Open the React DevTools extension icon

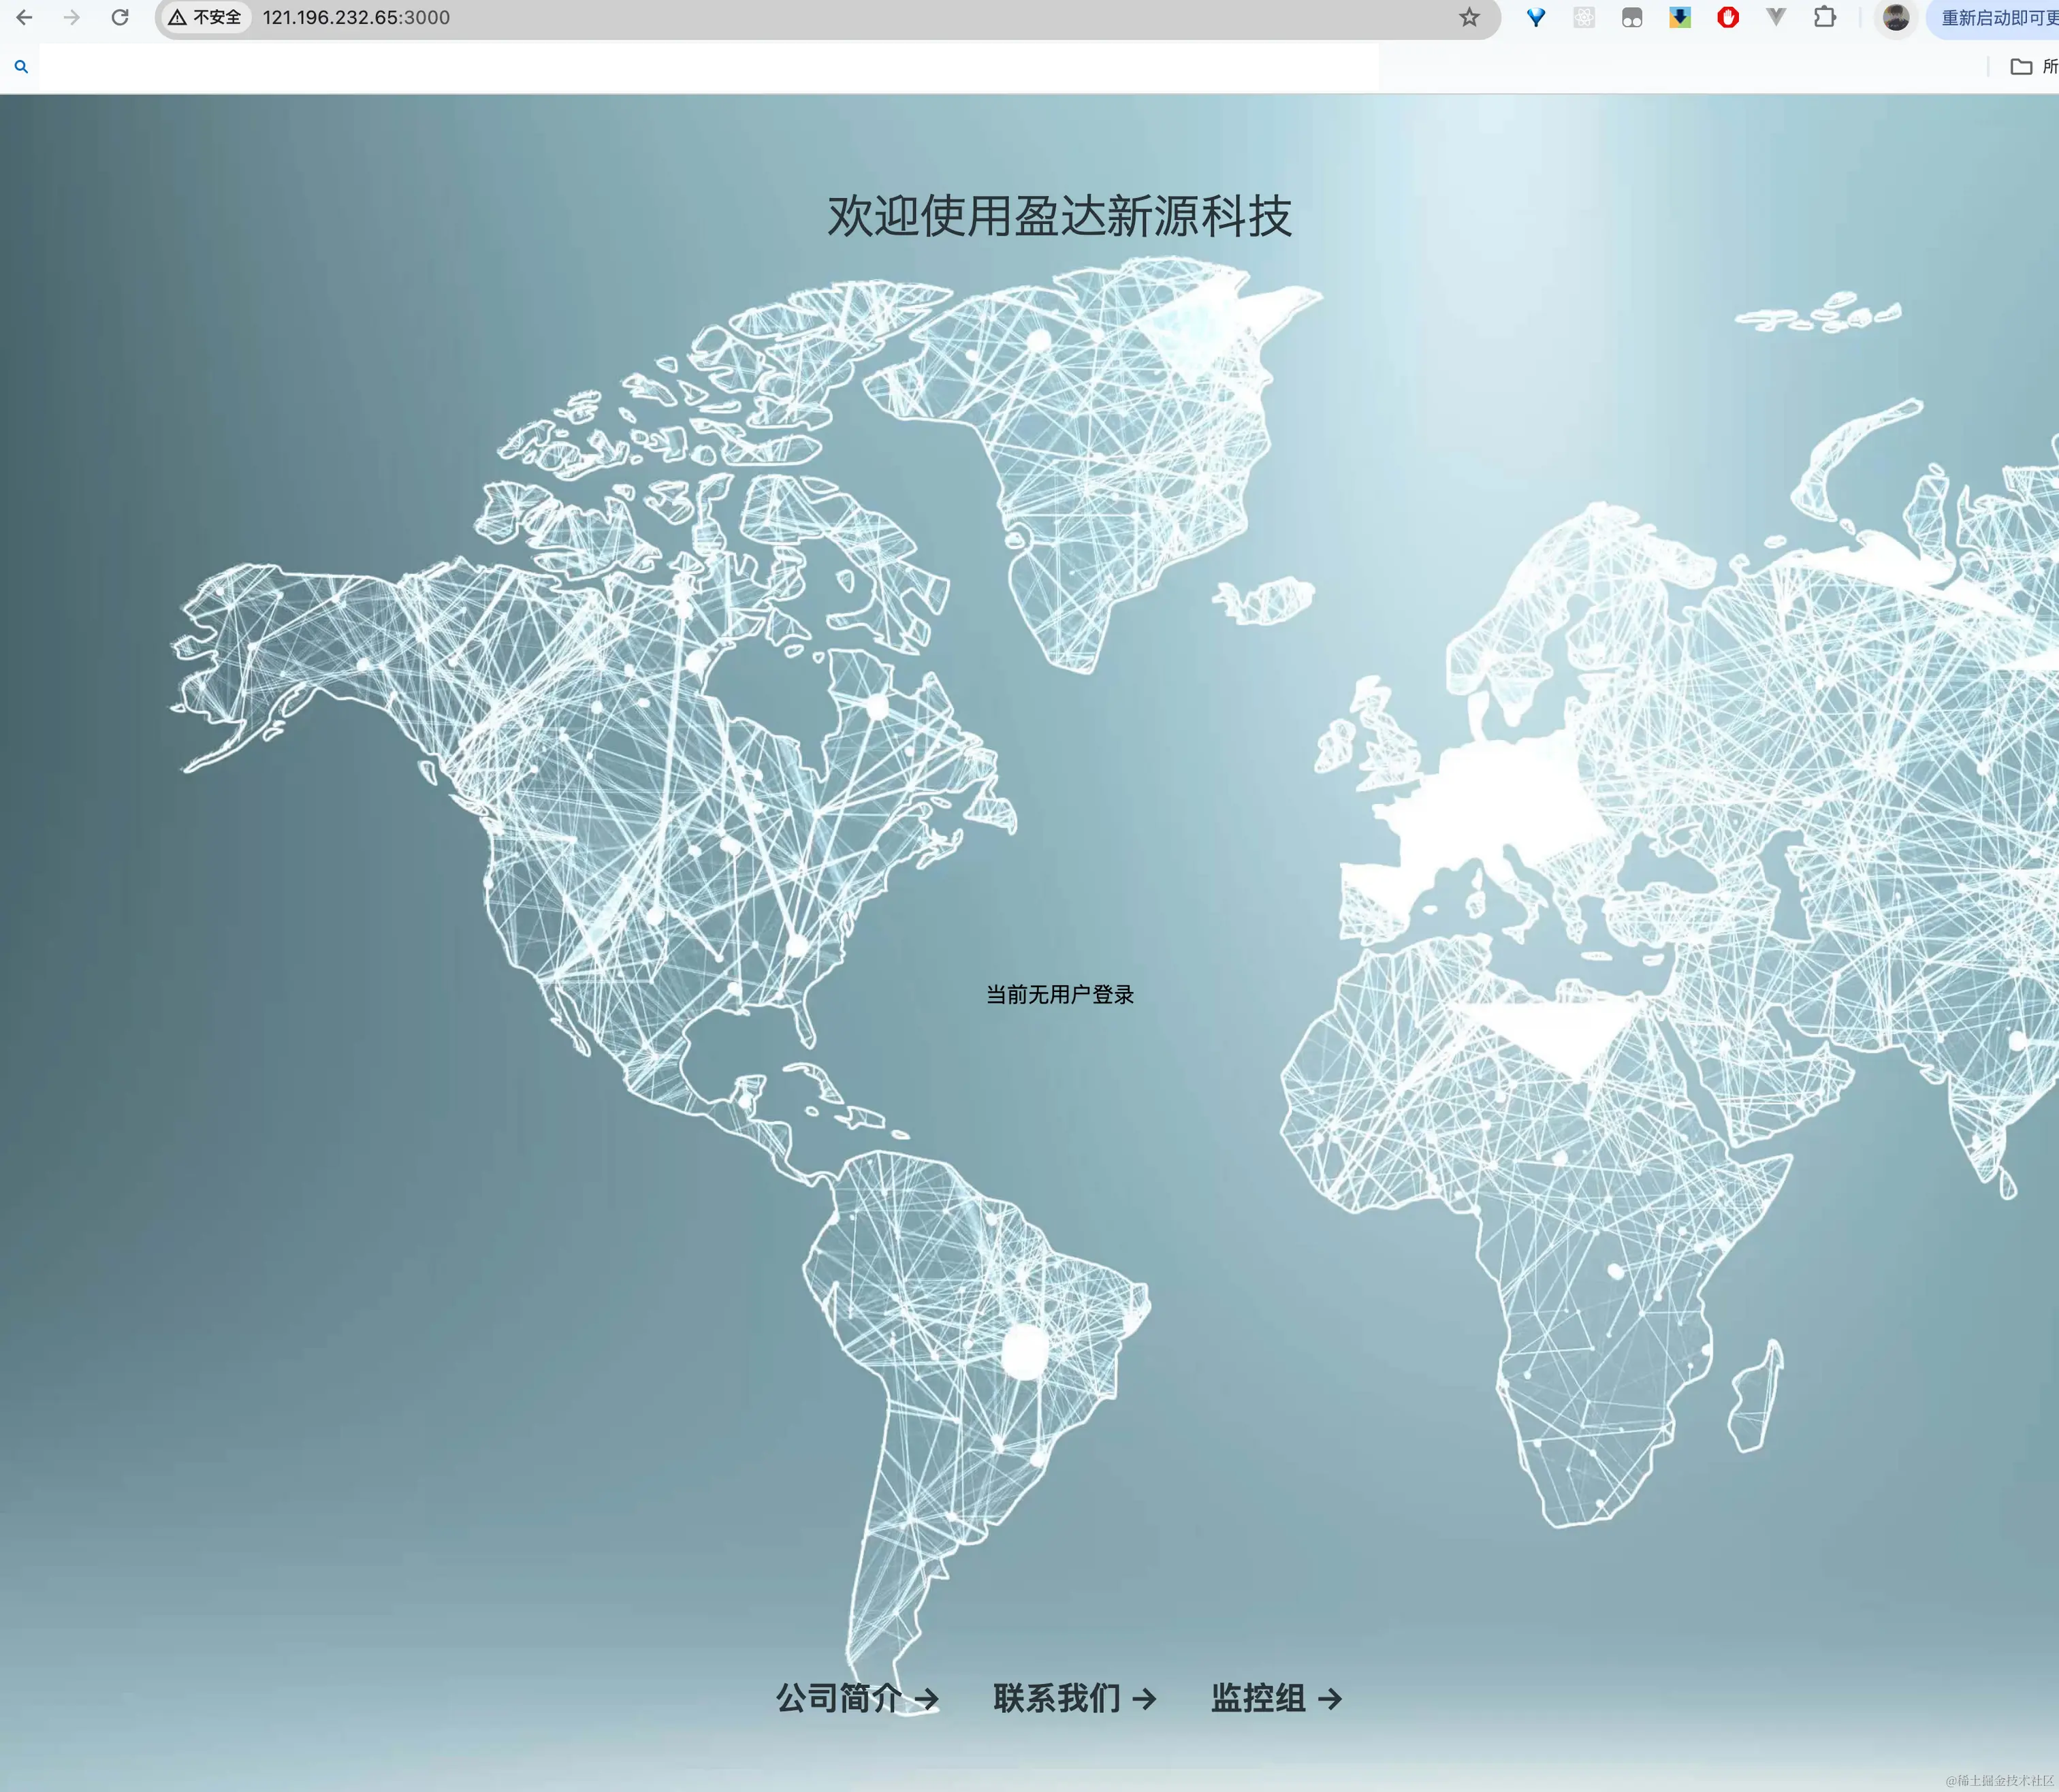pyautogui.click(x=1583, y=17)
